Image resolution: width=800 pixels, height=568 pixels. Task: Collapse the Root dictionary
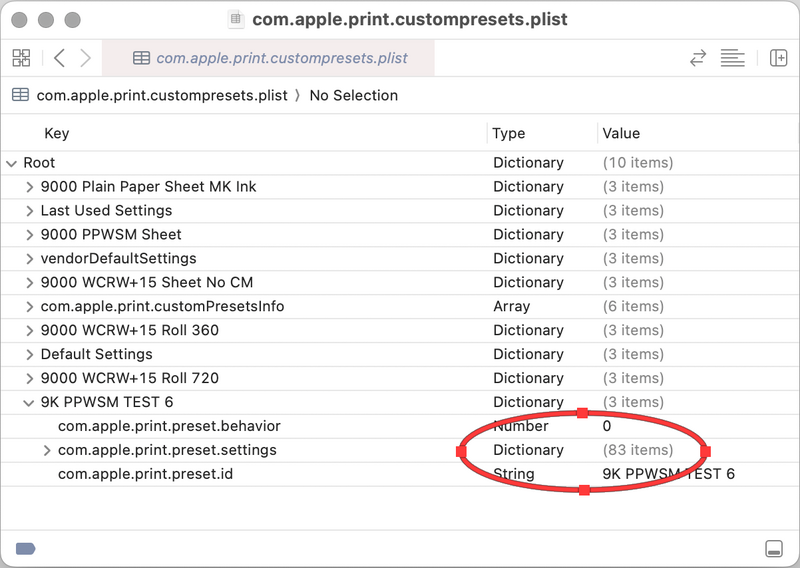pyautogui.click(x=12, y=163)
